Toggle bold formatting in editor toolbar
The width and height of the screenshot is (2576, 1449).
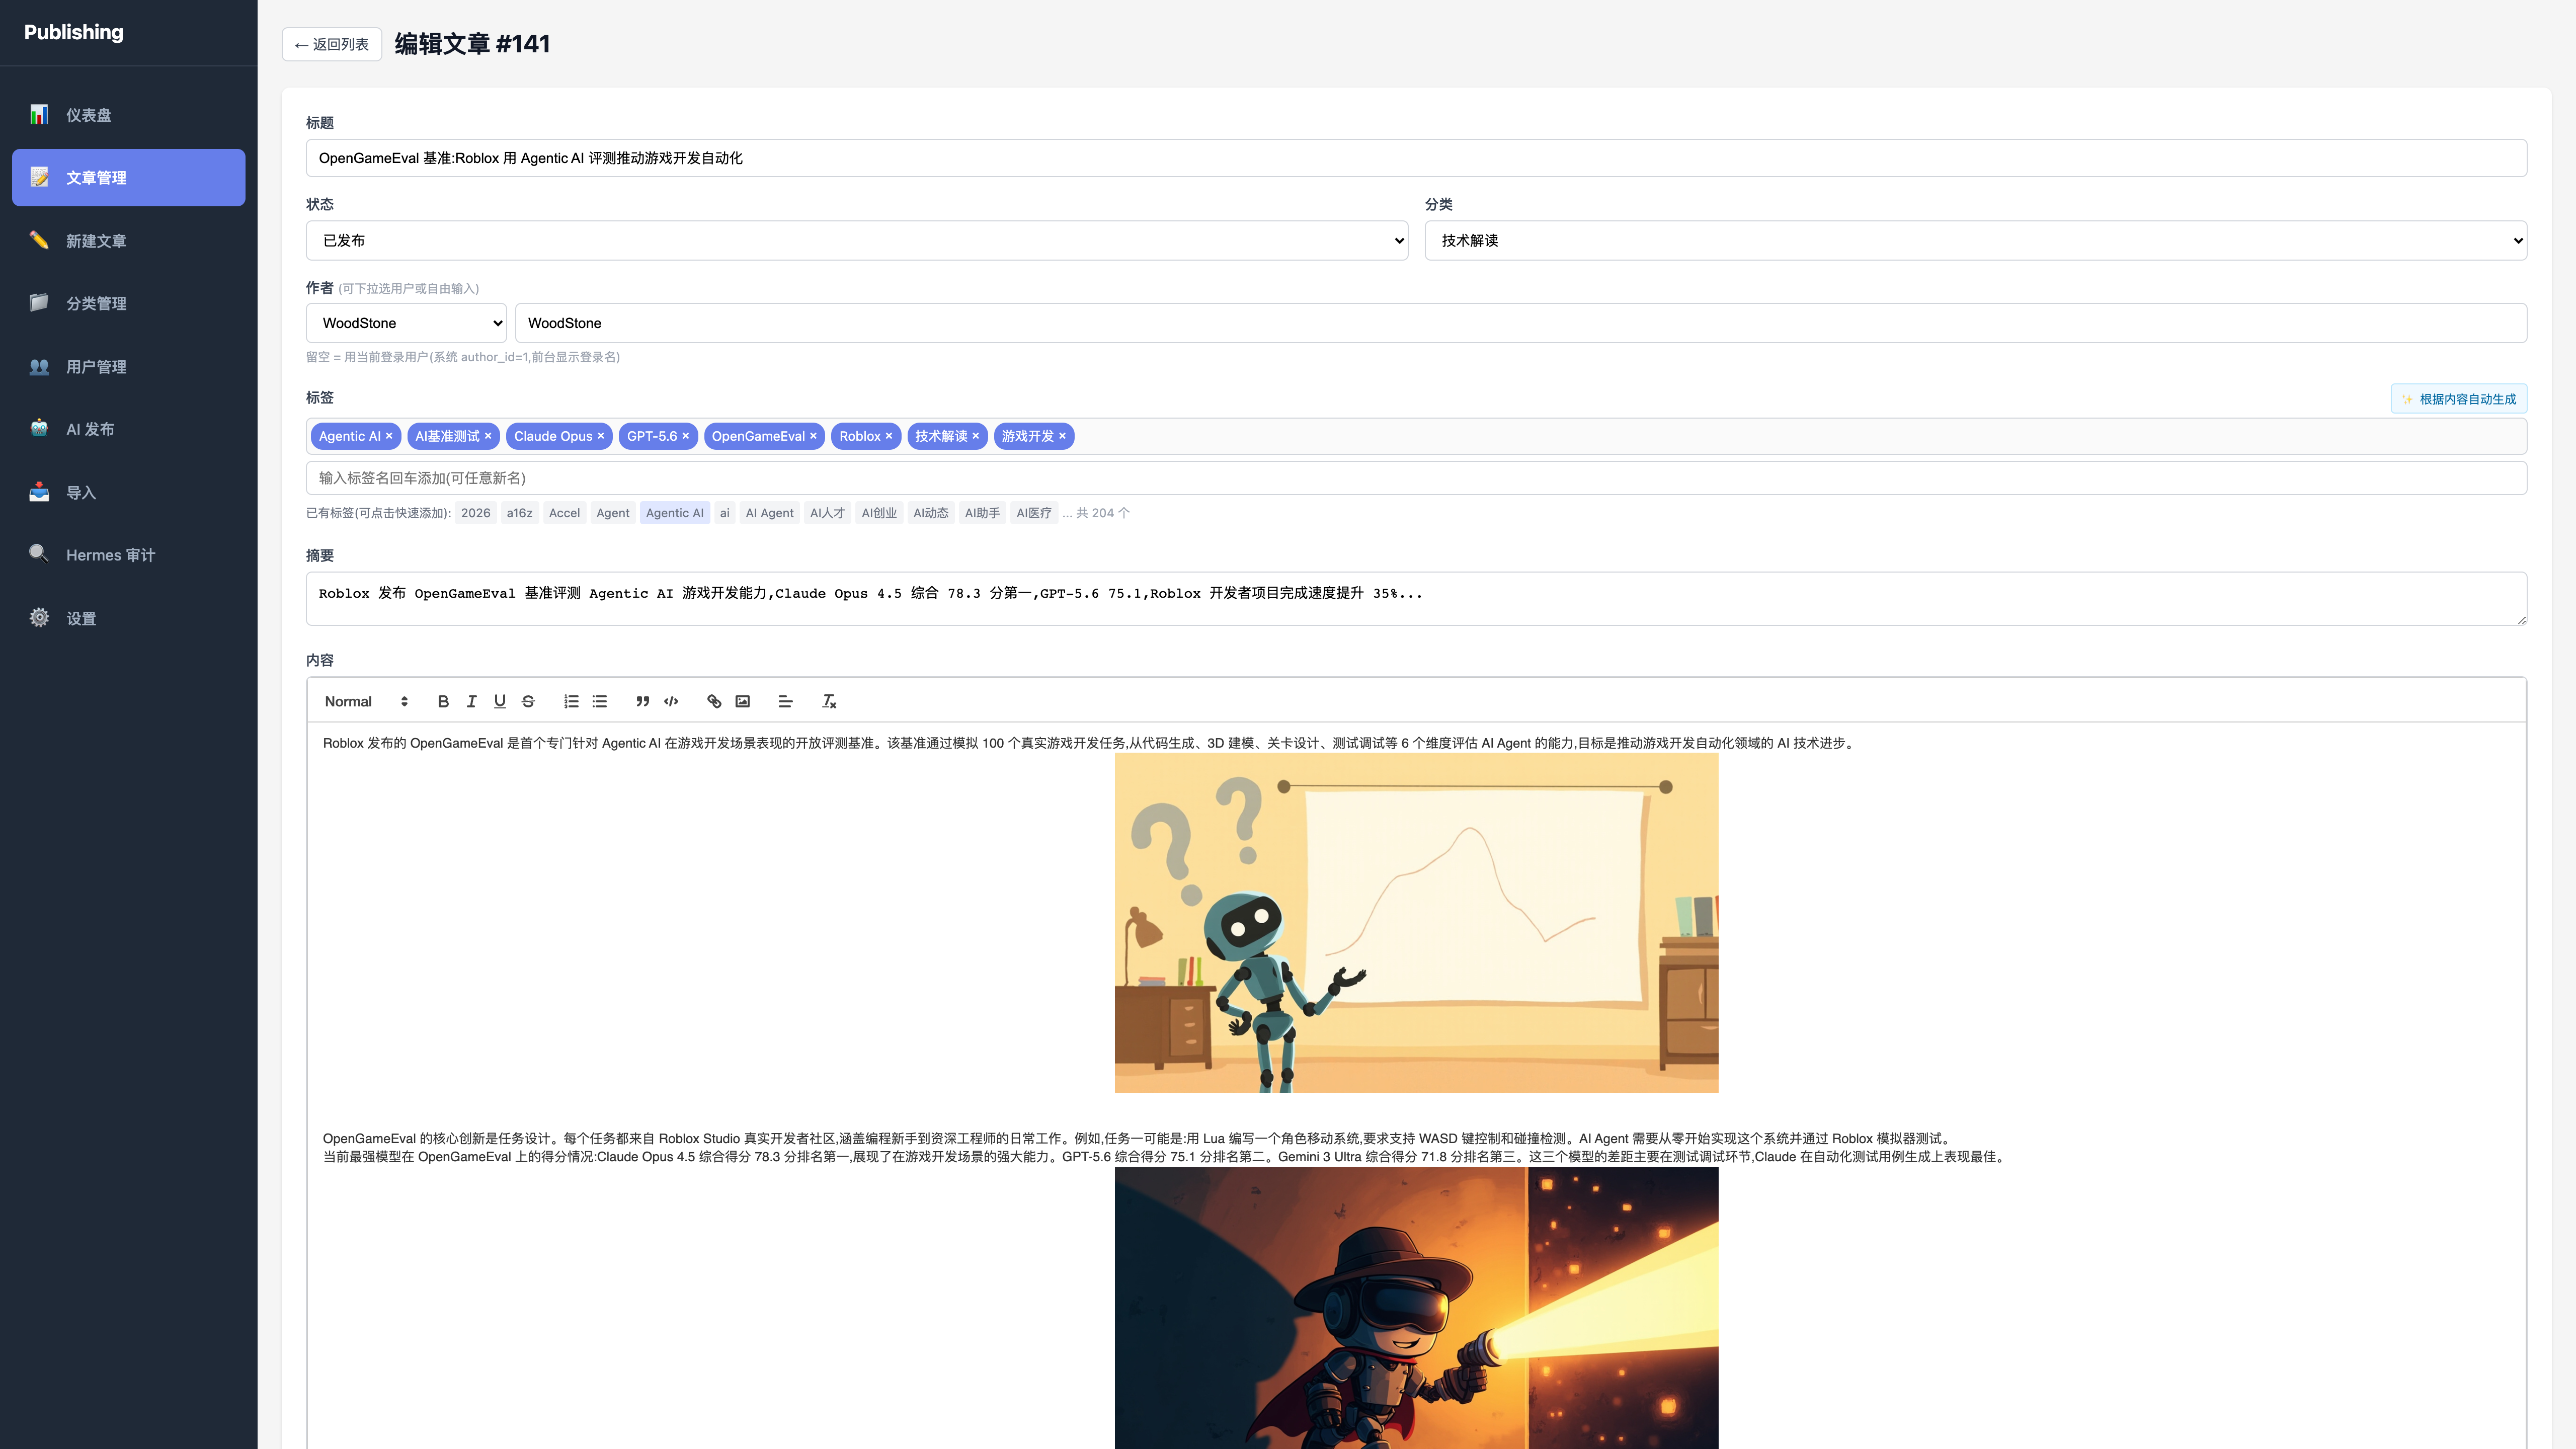pyautogui.click(x=443, y=702)
